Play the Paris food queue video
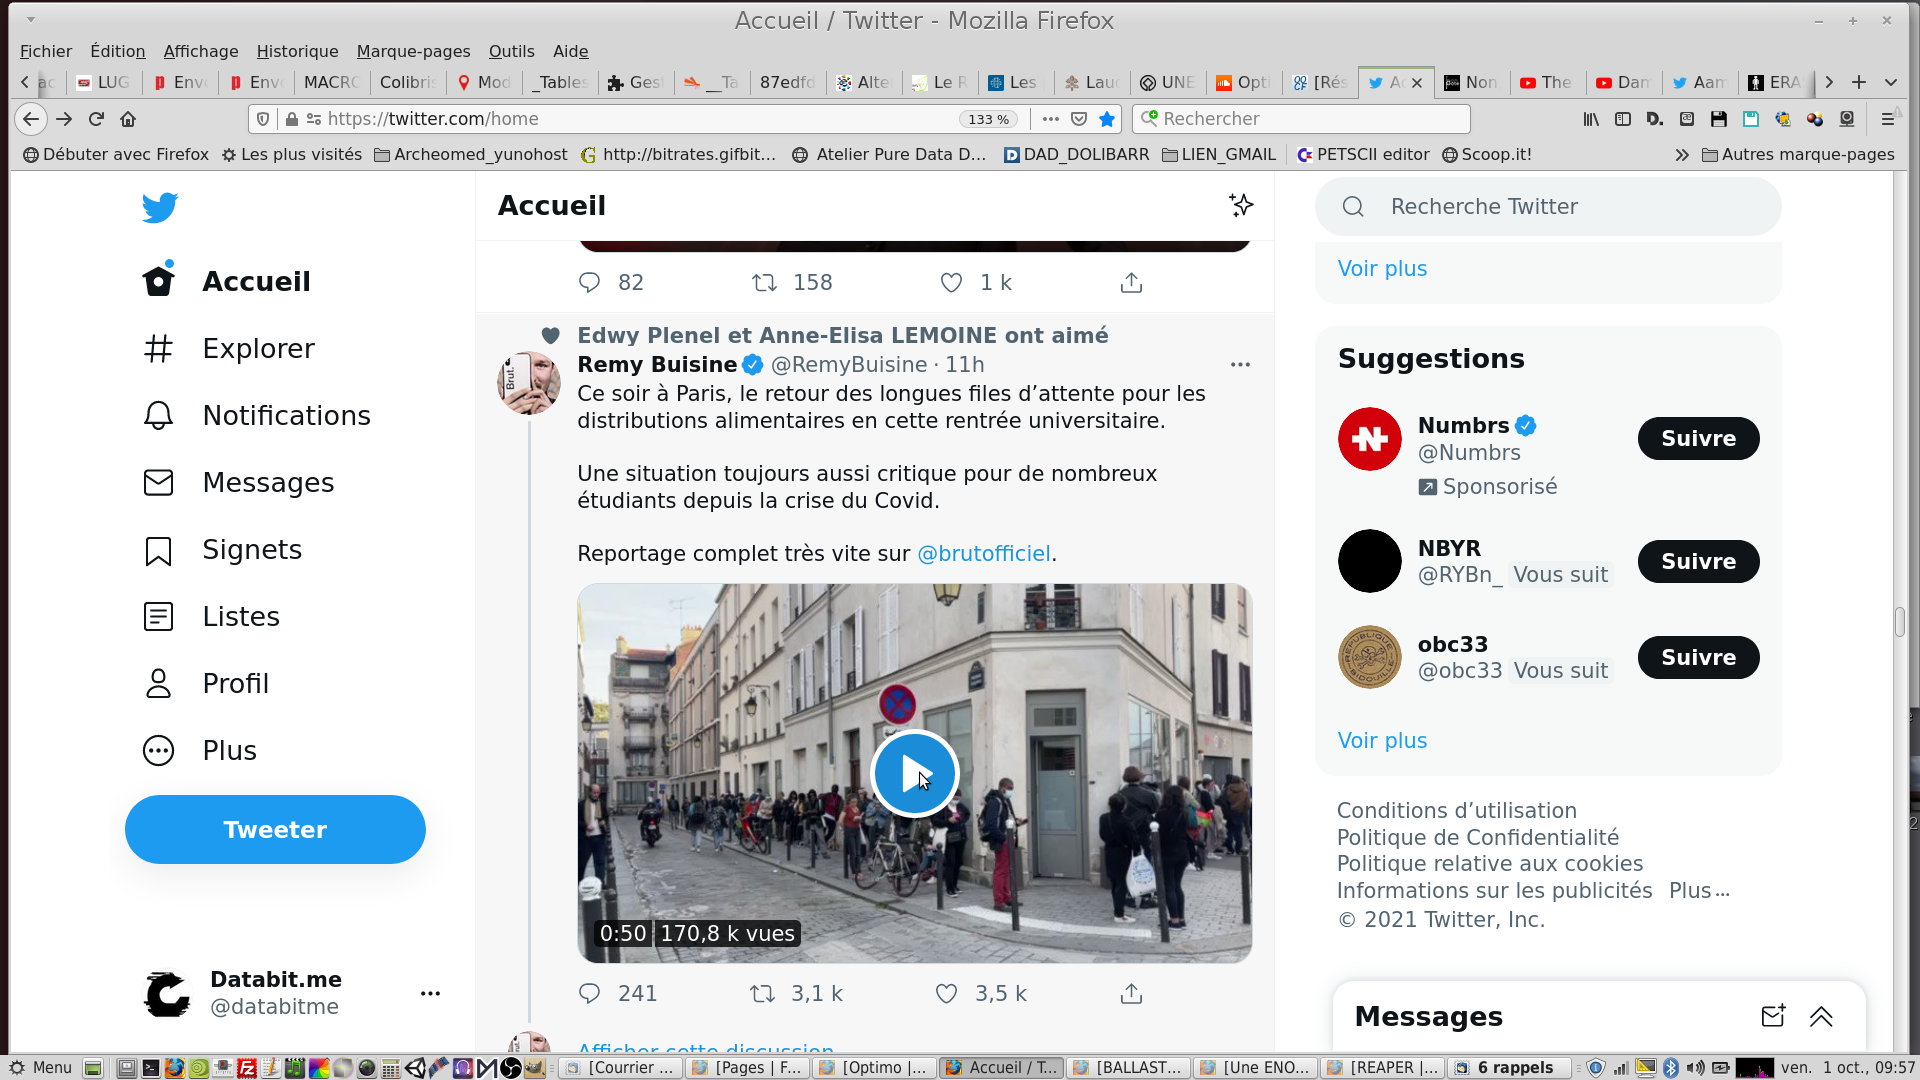Viewport: 1920px width, 1080px height. pos(914,773)
